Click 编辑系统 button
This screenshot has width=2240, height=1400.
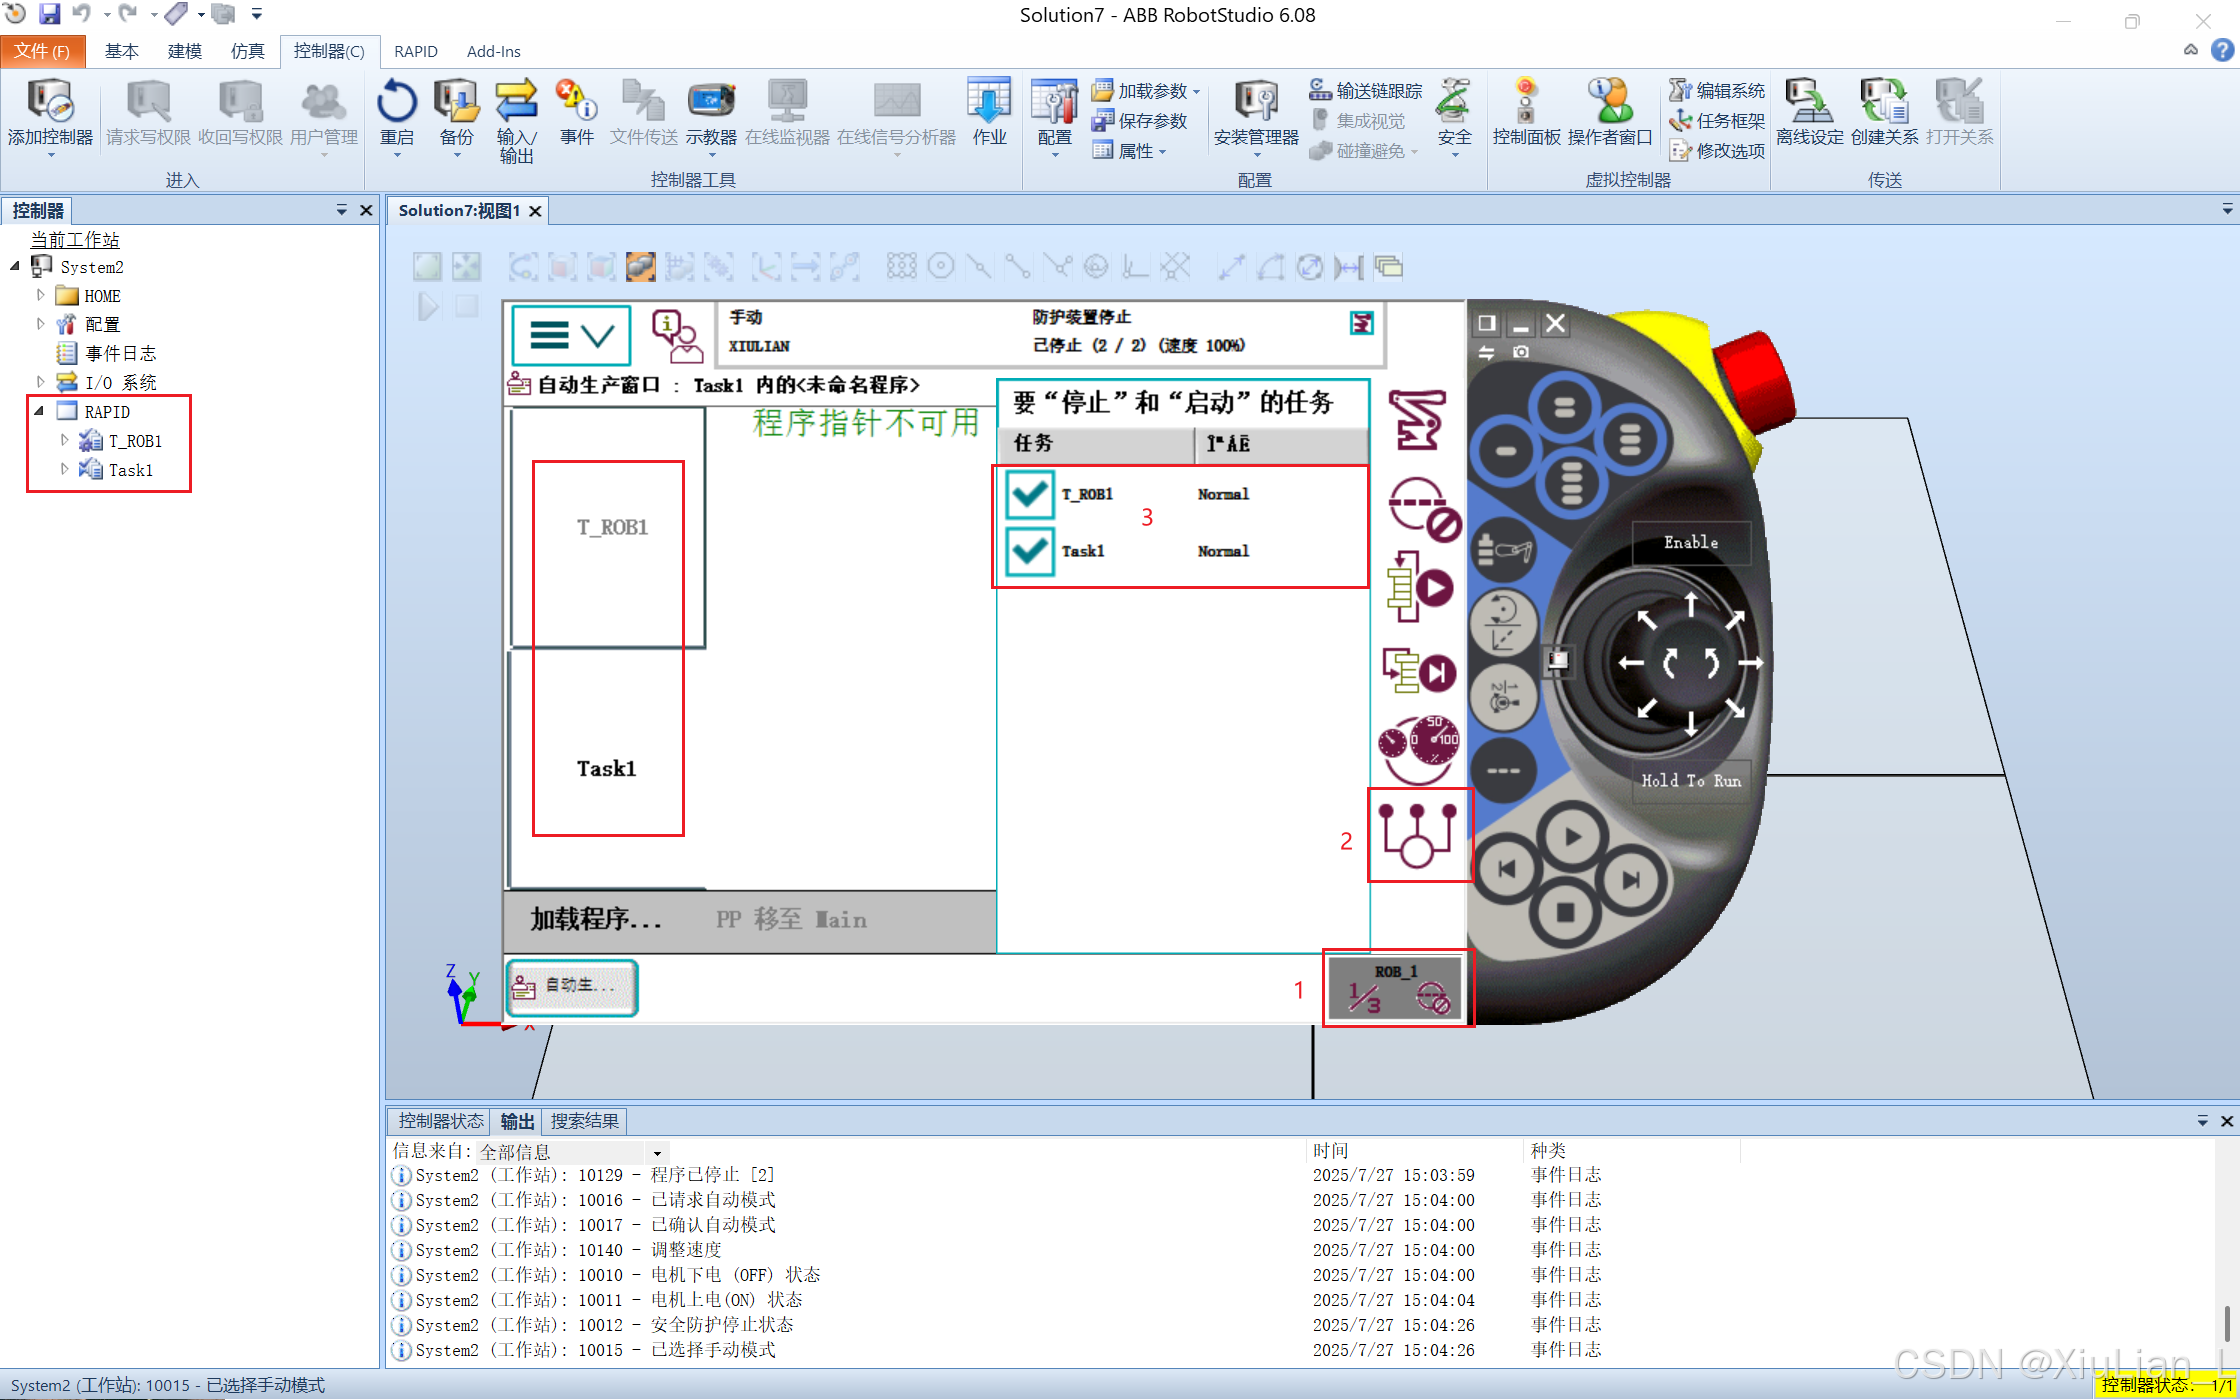point(1717,91)
